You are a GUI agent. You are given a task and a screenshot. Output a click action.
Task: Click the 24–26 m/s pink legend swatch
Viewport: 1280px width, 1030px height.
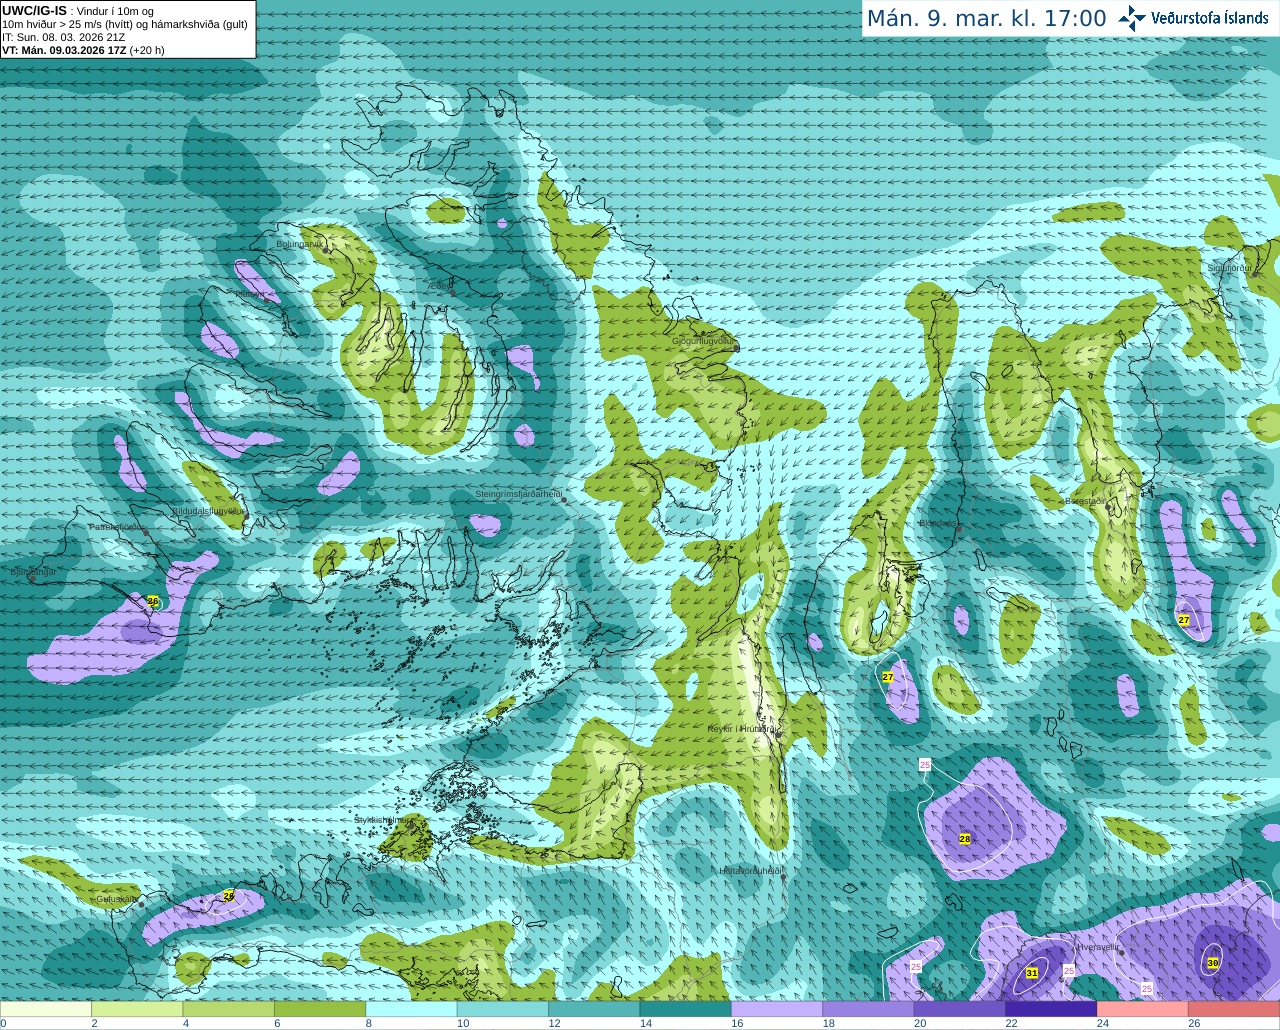click(x=1142, y=1009)
